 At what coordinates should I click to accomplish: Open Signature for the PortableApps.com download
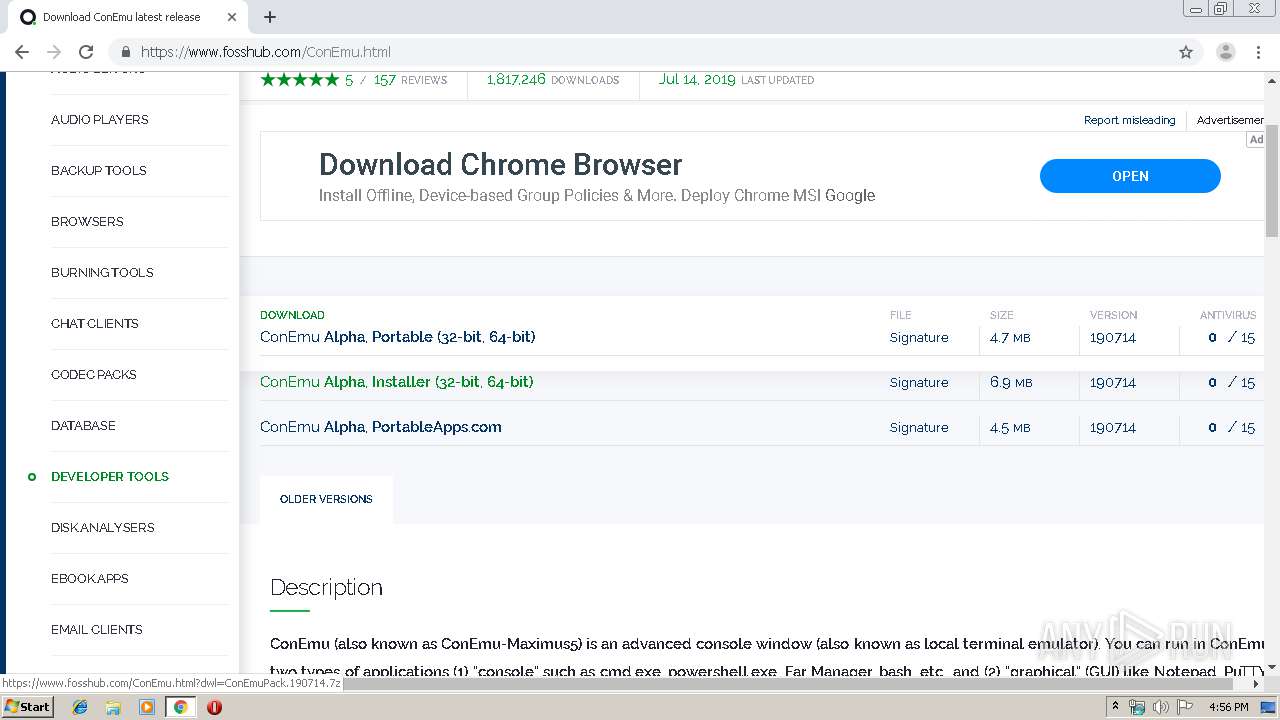coord(919,428)
